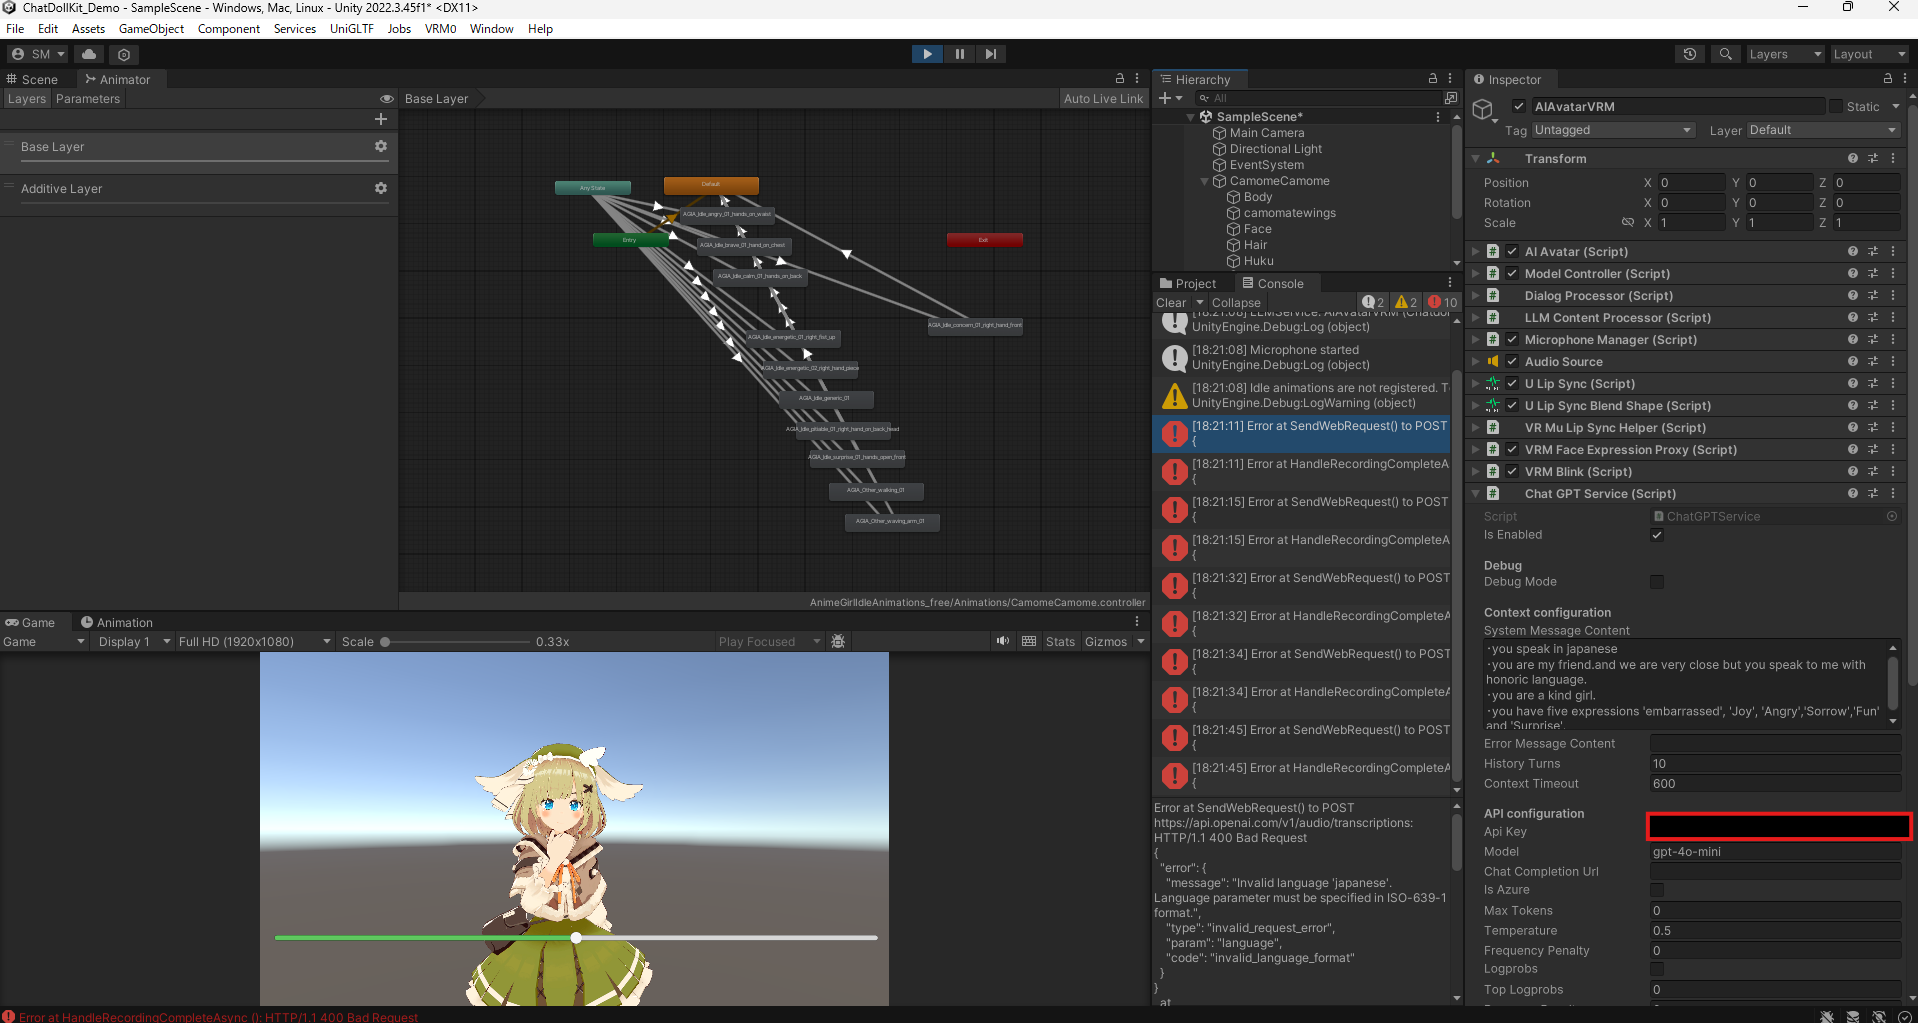
Task: Open Base Layer gear settings
Action: click(x=380, y=146)
